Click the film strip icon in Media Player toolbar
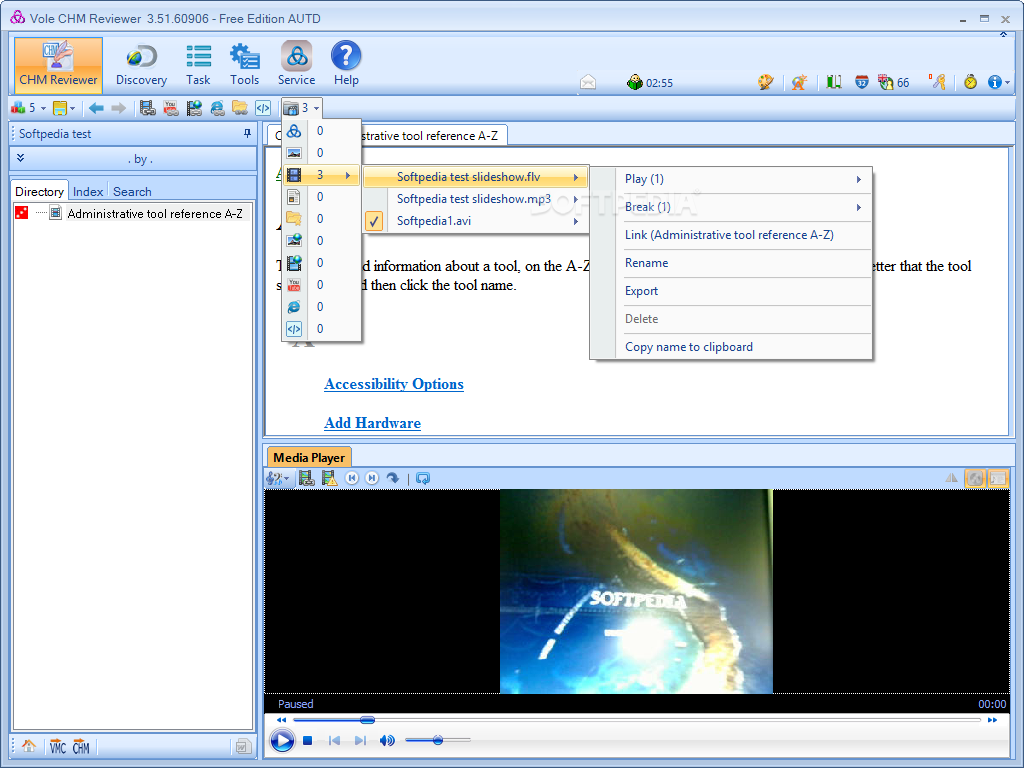 306,478
